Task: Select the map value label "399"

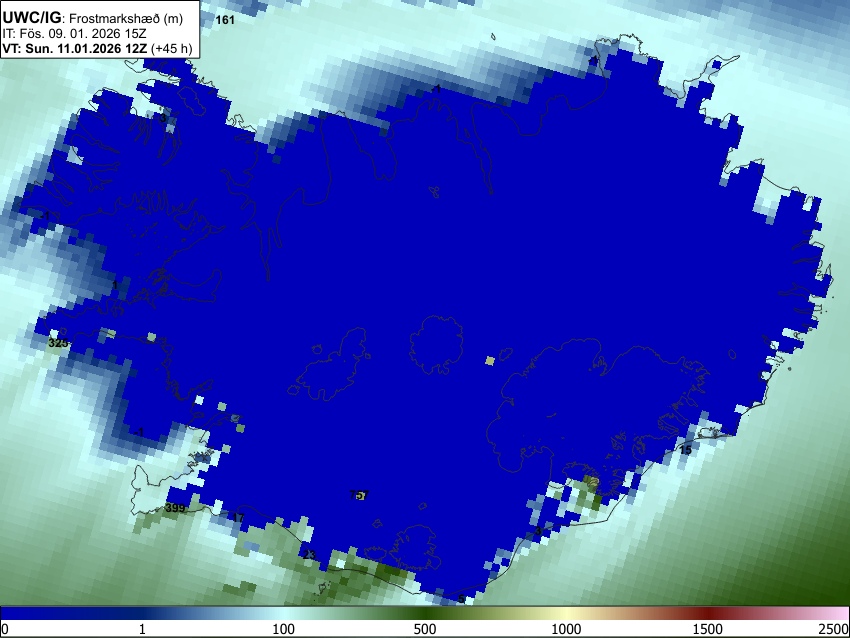Action: click(175, 508)
